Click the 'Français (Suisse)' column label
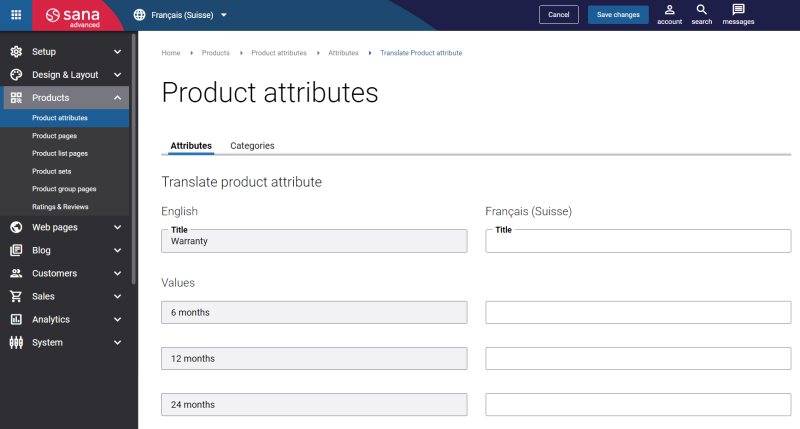The height and width of the screenshot is (429, 800). point(529,211)
